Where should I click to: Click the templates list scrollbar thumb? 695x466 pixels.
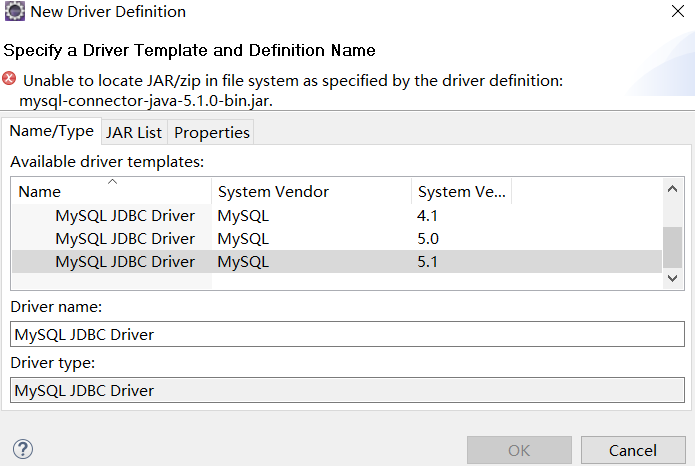click(x=672, y=247)
